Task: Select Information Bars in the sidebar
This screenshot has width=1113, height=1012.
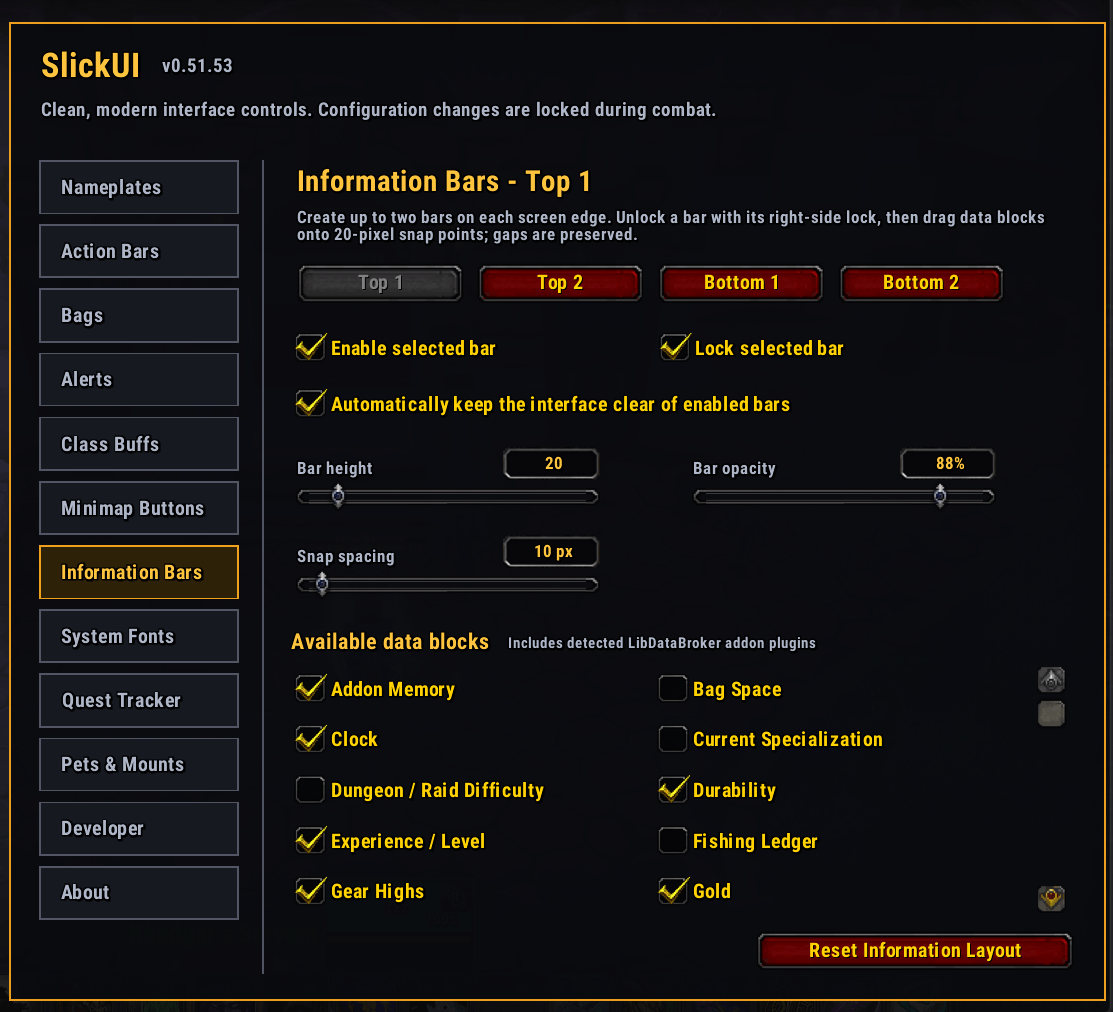Action: [x=139, y=572]
